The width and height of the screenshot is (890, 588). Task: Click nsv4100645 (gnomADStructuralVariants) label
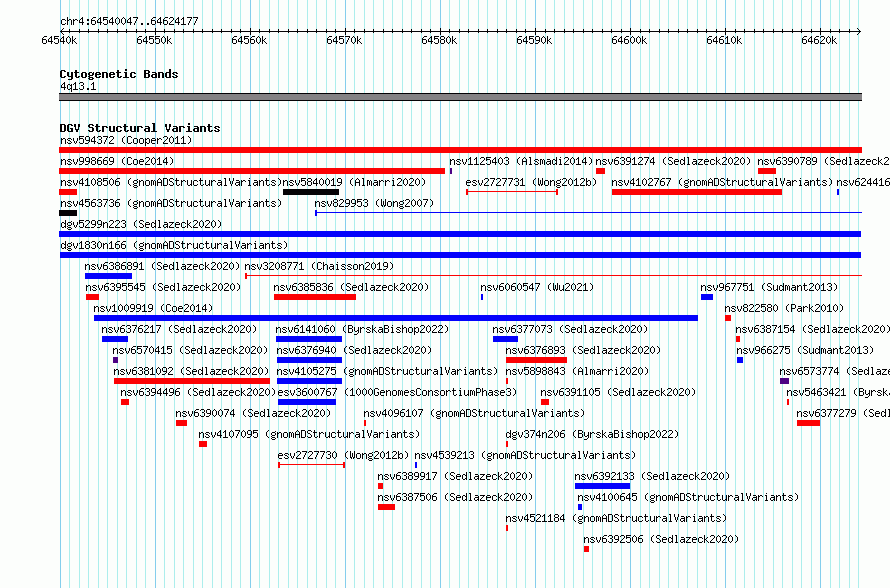pyautogui.click(x=688, y=497)
